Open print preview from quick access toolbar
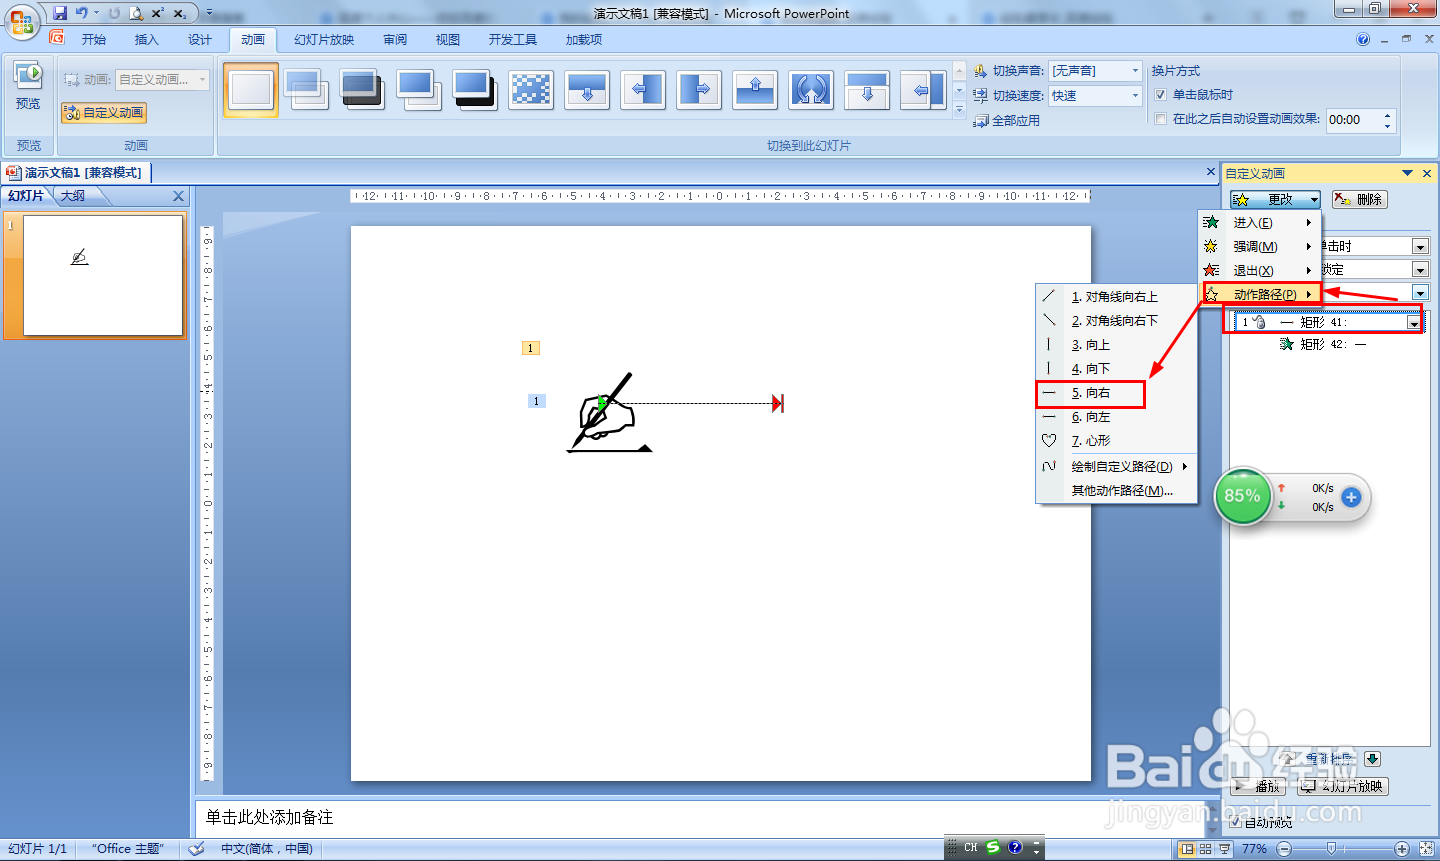Viewport: 1440px width, 861px height. click(x=136, y=13)
